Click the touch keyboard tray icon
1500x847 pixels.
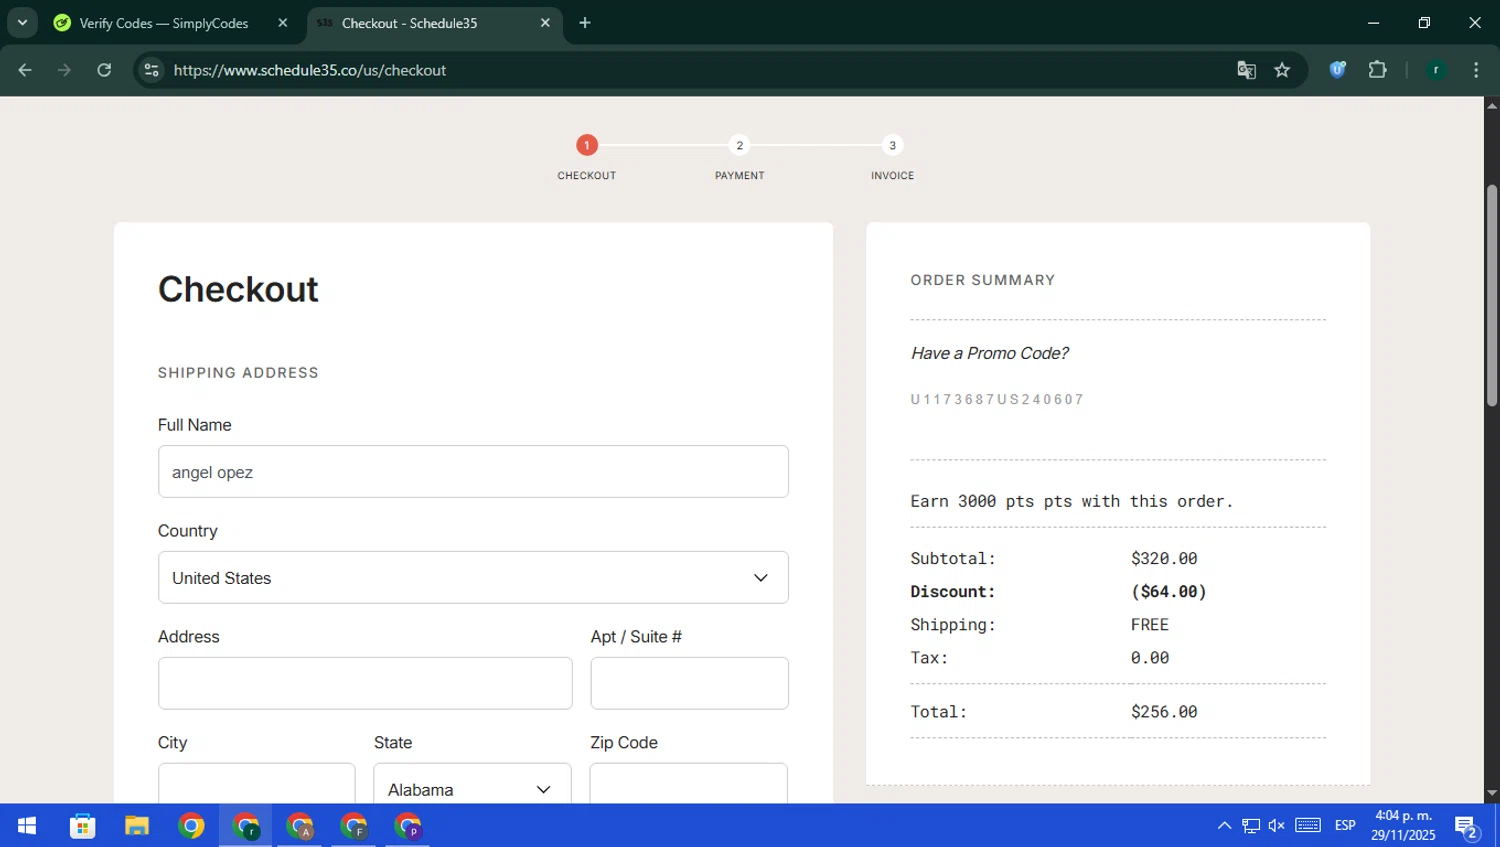pyautogui.click(x=1308, y=825)
